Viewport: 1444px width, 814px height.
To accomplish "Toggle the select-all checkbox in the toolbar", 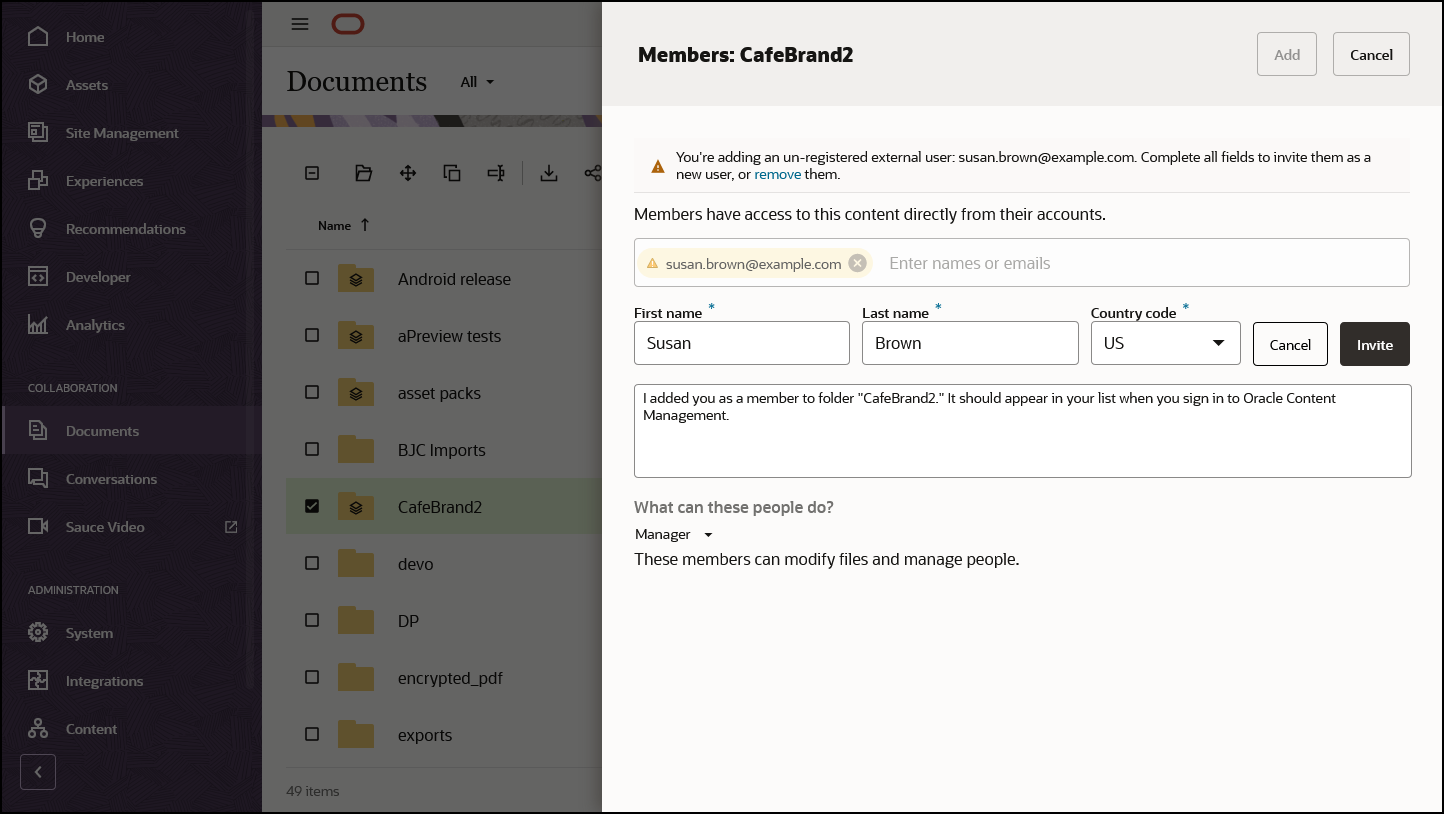I will click(x=312, y=173).
